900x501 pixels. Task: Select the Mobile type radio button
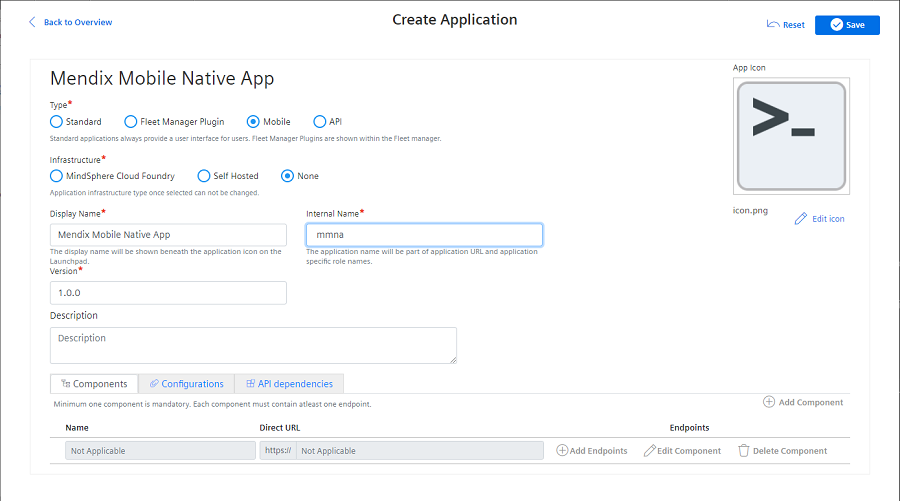(253, 122)
